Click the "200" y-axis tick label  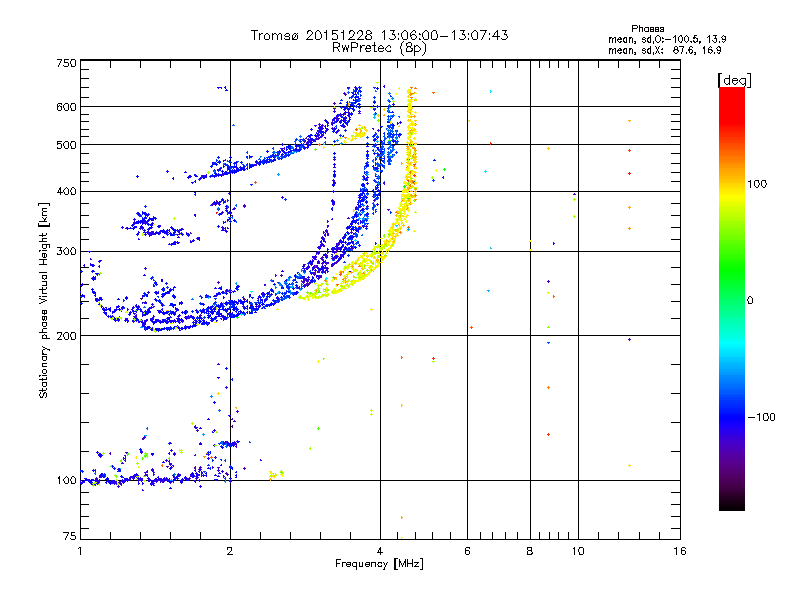pyautogui.click(x=66, y=336)
